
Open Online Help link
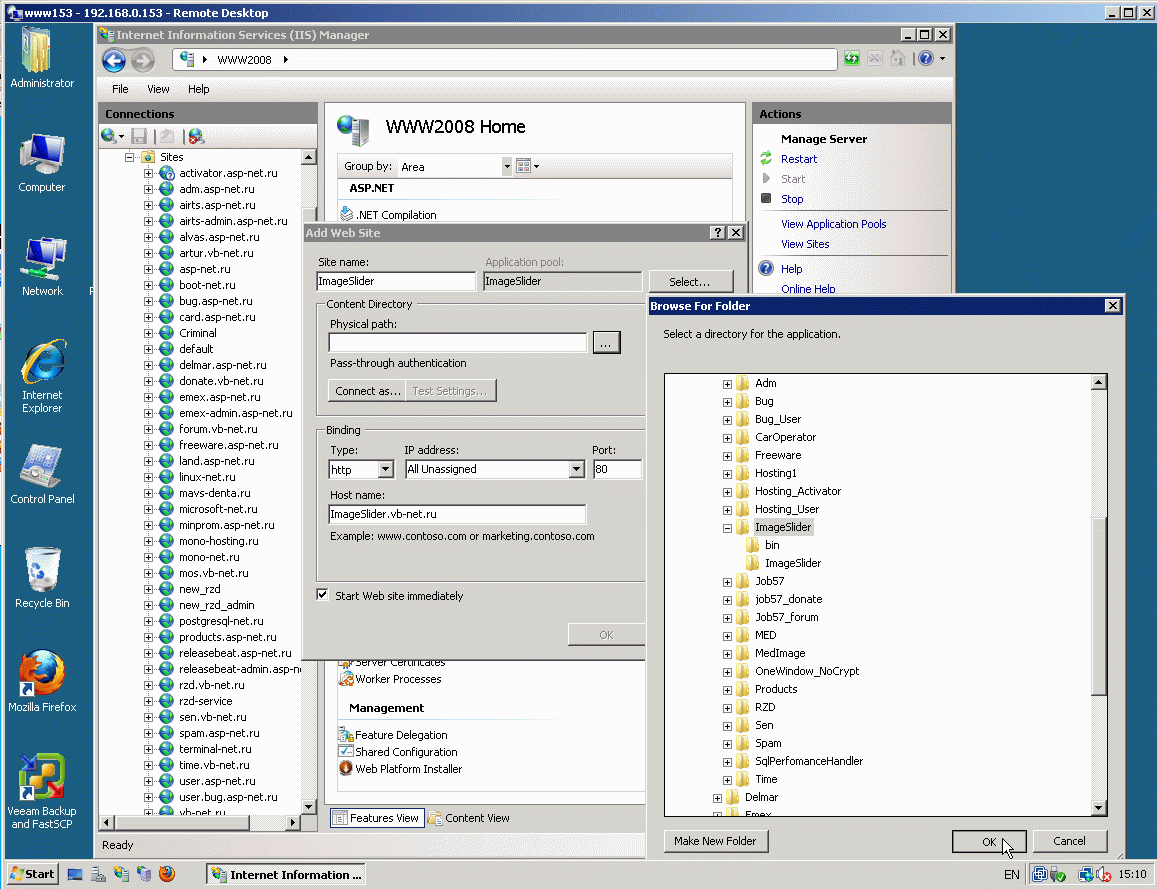point(808,289)
